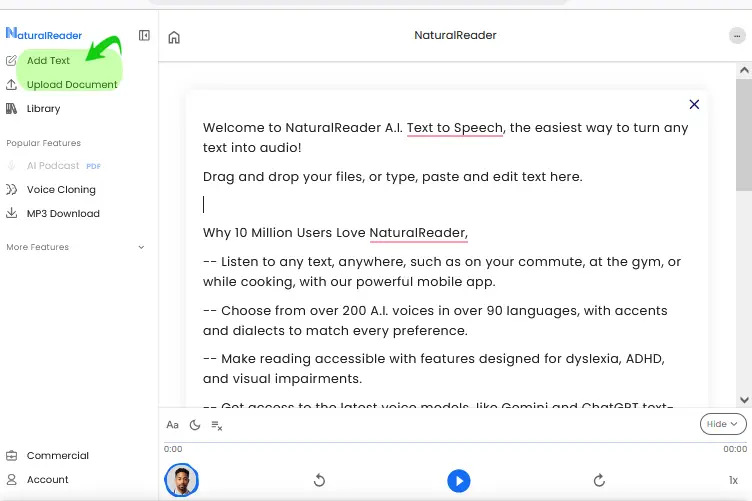
Task: Open voice selection via avatar thumbnail
Action: [182, 480]
